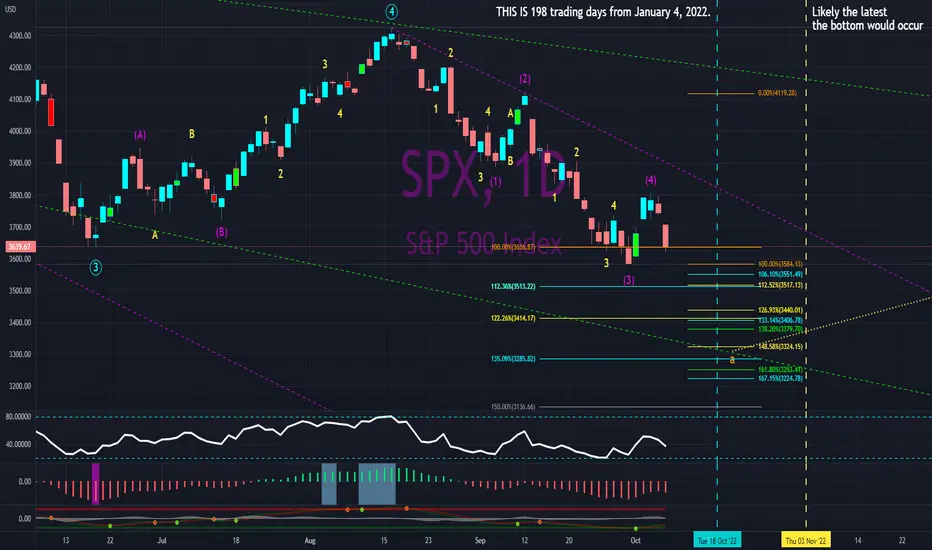Select the Fibonacci label 100.00%(3636.87)
The height and width of the screenshot is (550, 932).
click(x=513, y=247)
